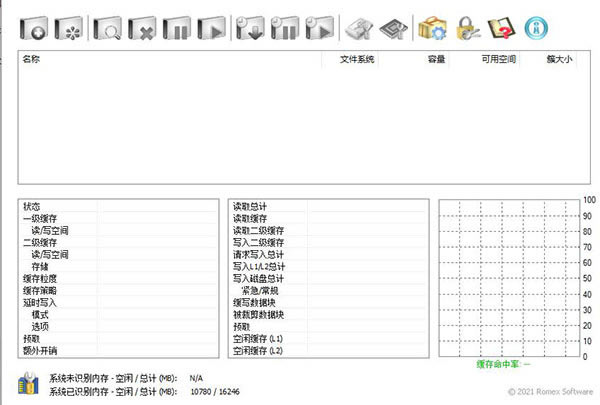Click the 系统未识别内存 label

(x=113, y=378)
